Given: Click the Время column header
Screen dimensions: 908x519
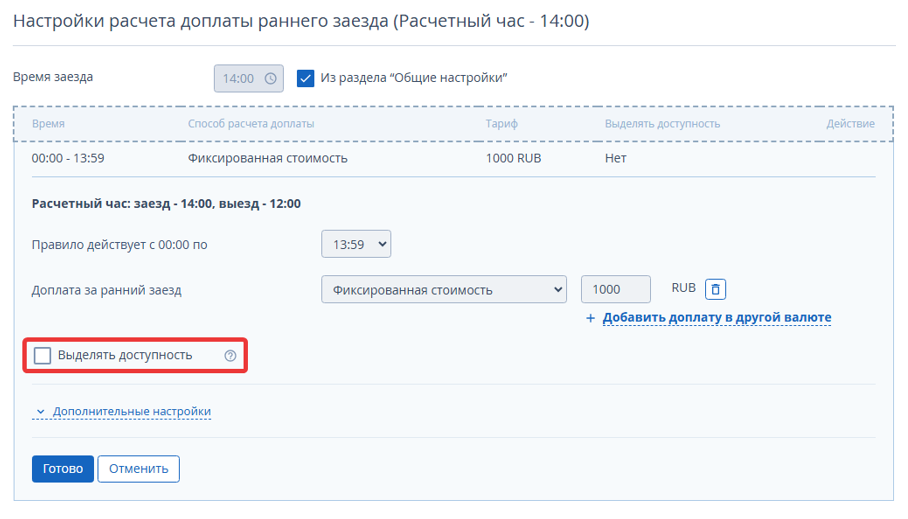Looking at the screenshot, I should [48, 123].
